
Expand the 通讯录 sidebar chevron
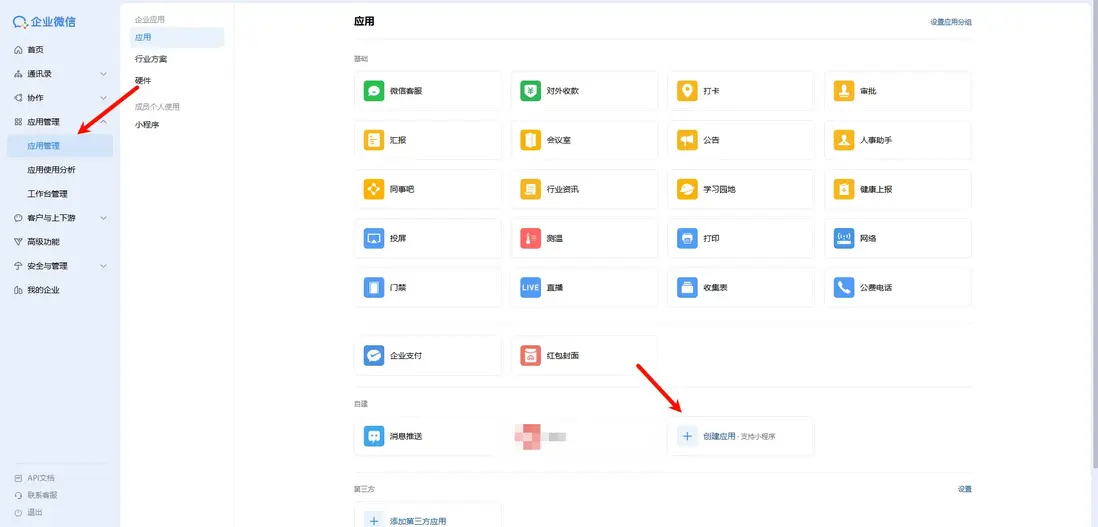pyautogui.click(x=104, y=74)
